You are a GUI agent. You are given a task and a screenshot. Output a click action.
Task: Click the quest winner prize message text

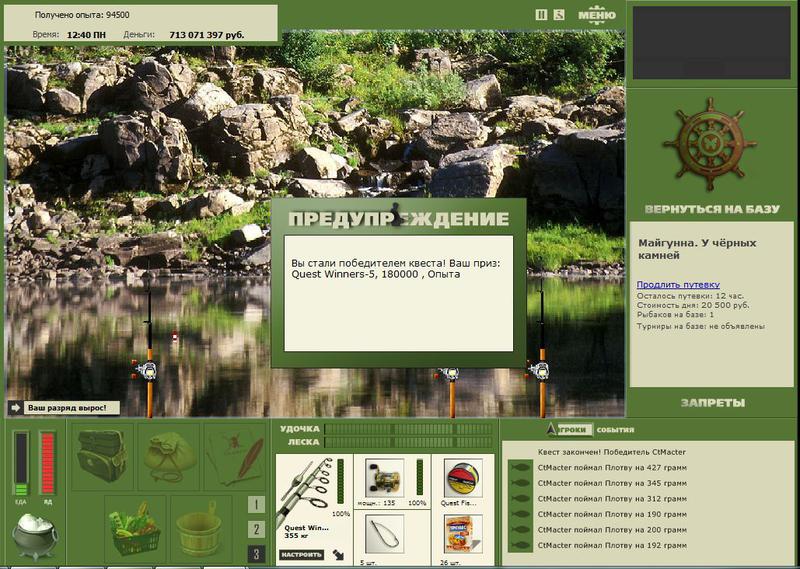[x=396, y=269]
